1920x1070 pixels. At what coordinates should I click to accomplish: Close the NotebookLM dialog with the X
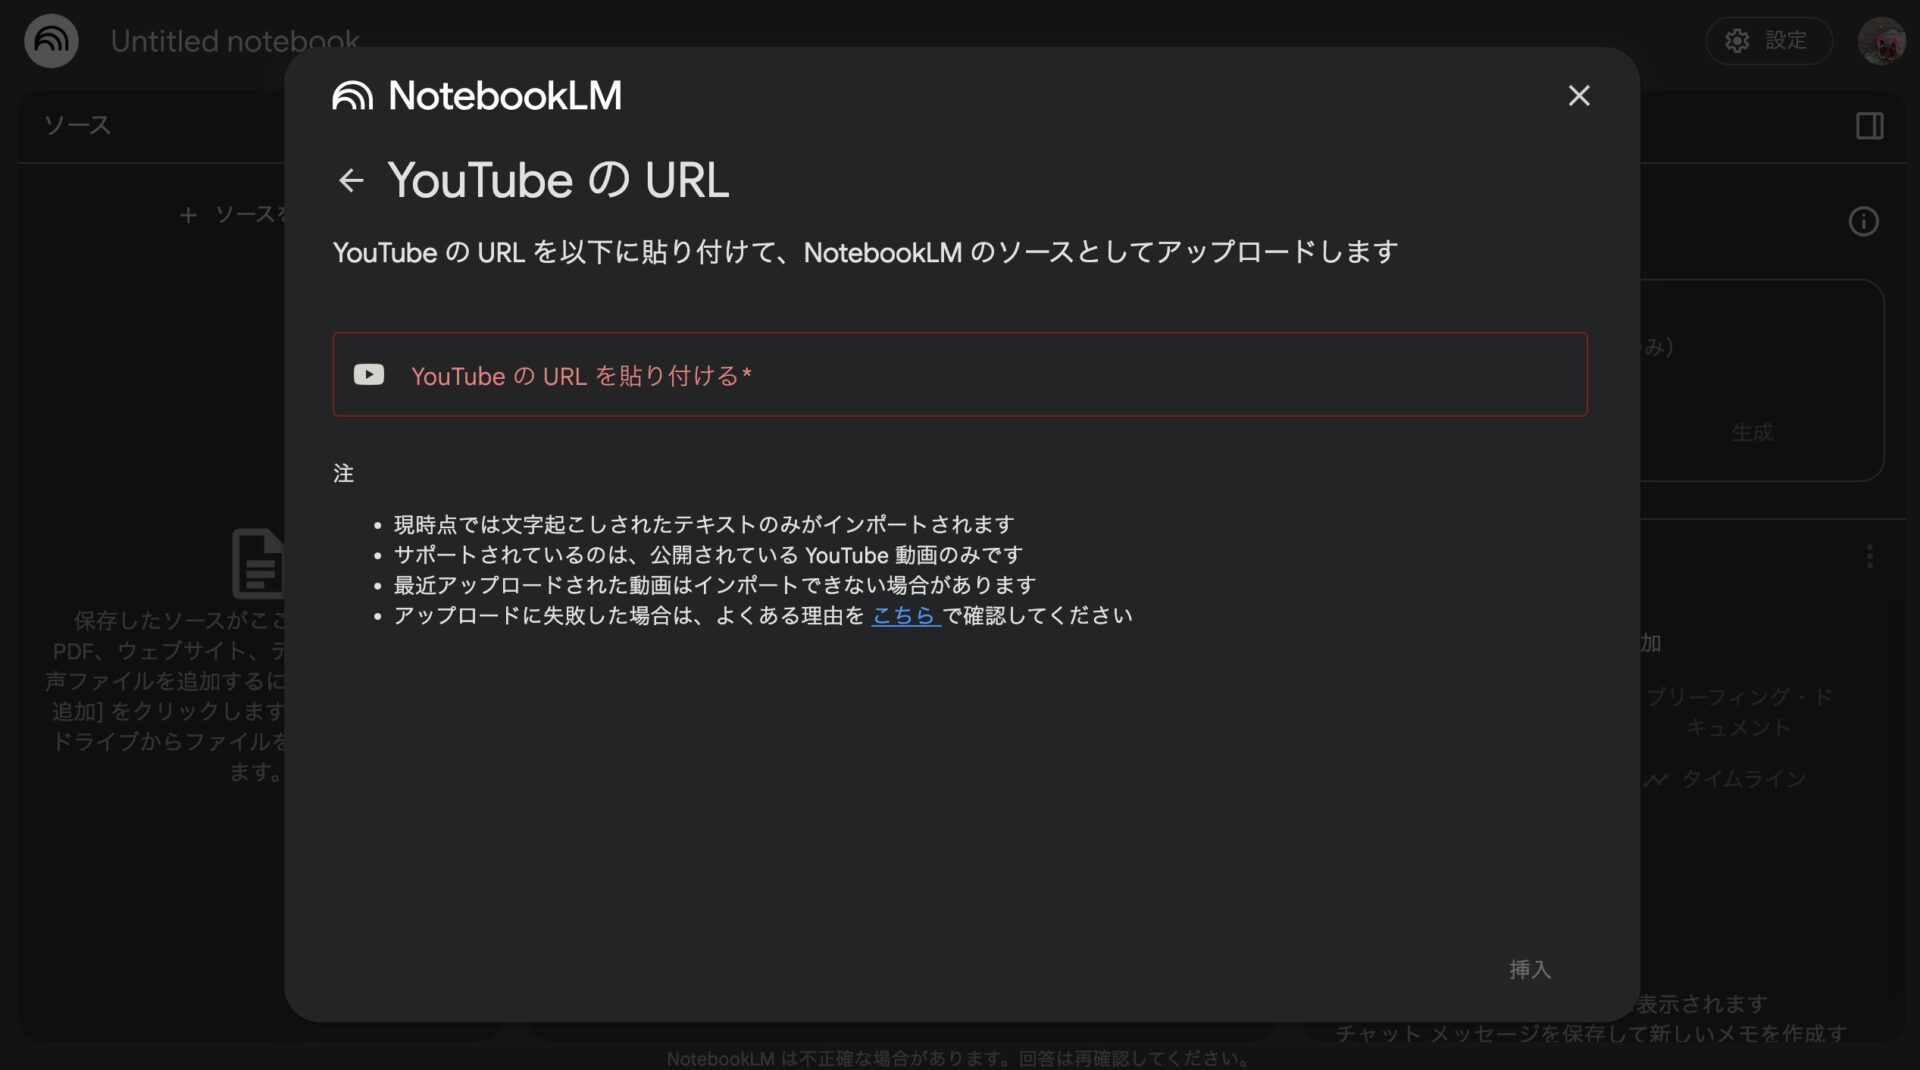click(x=1578, y=96)
